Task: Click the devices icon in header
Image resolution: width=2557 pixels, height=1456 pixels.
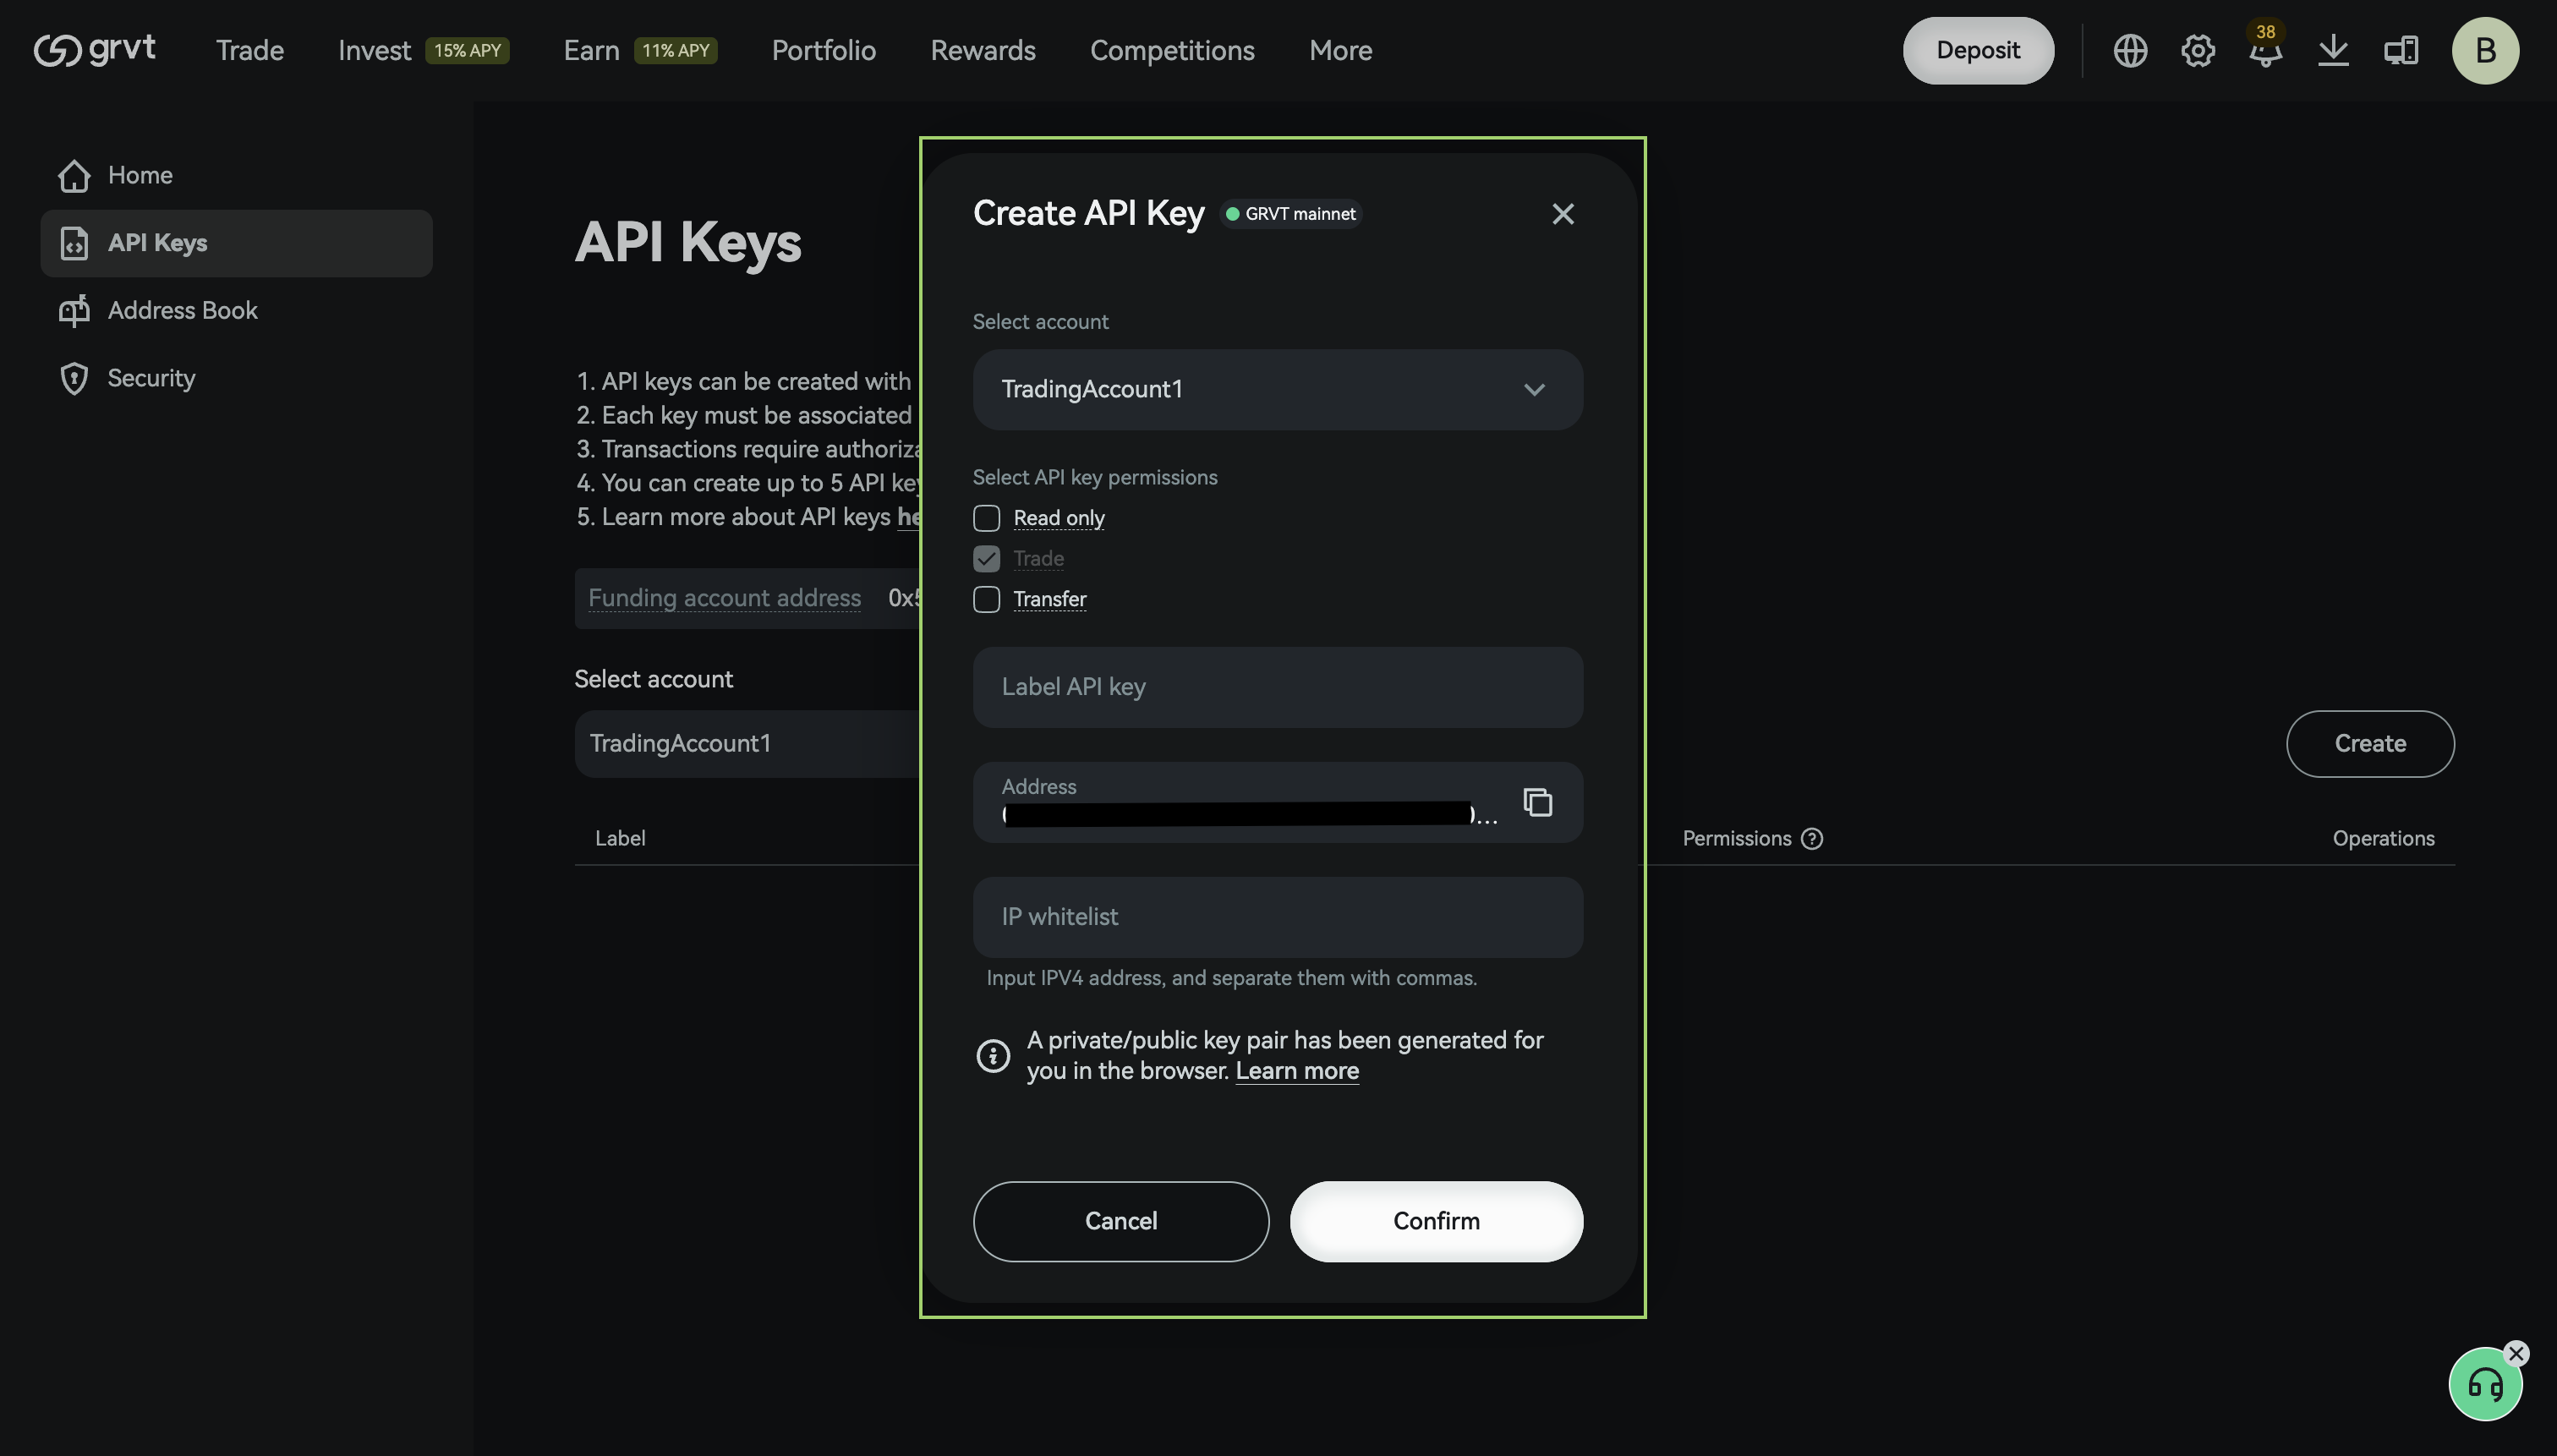Action: tap(2401, 50)
